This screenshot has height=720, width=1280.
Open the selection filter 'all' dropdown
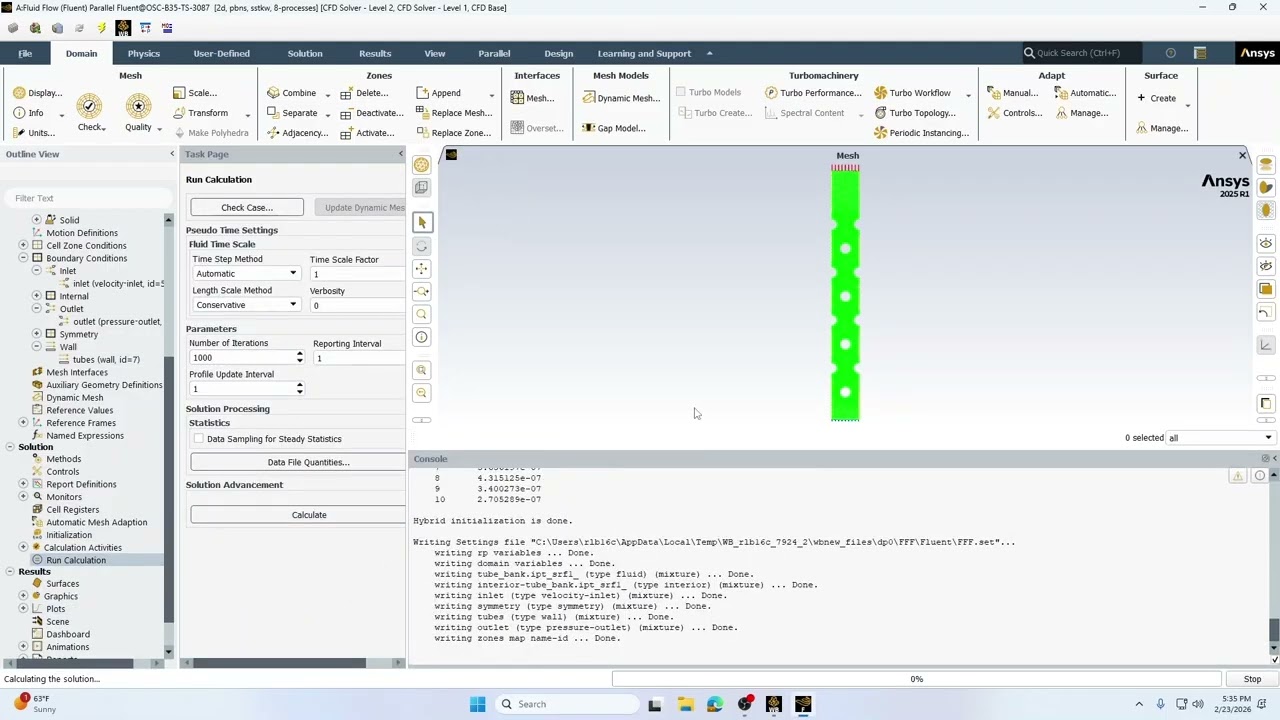tap(1220, 438)
